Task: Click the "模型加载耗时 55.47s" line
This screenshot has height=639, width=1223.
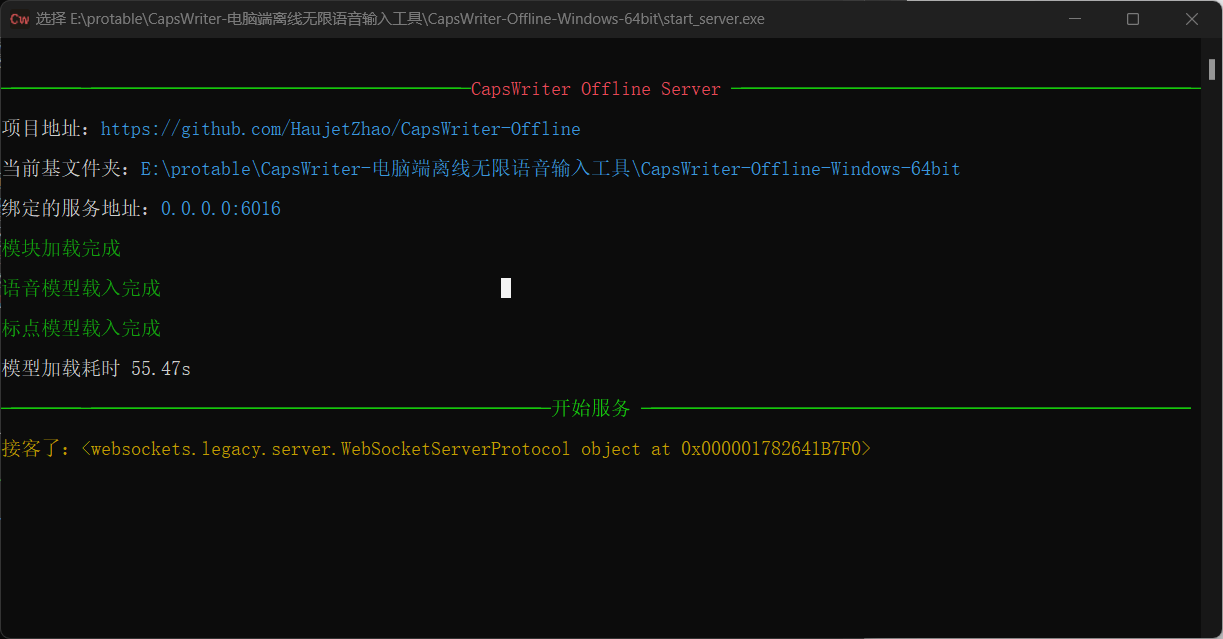Action: [96, 368]
